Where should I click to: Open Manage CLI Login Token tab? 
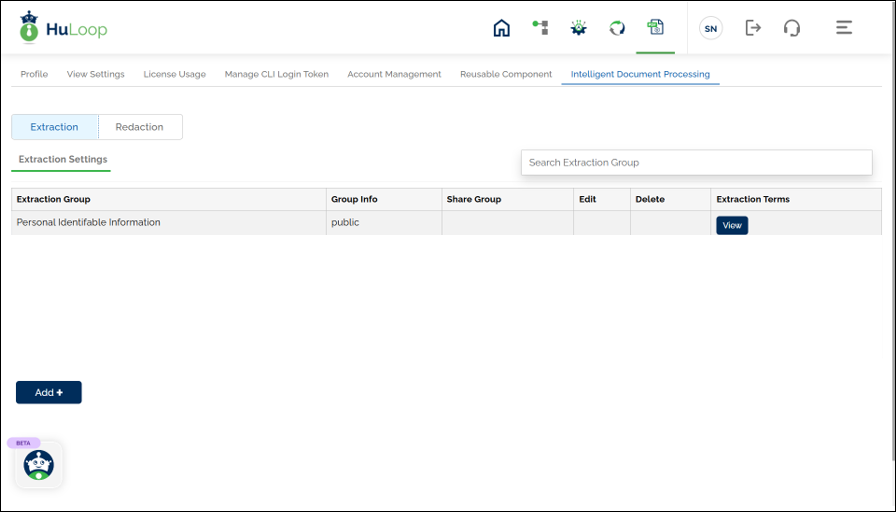coord(276,74)
